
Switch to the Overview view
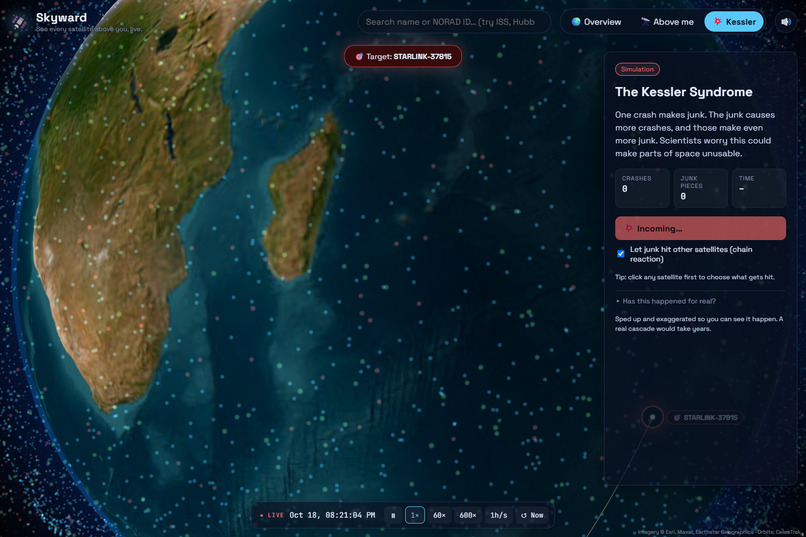click(x=596, y=22)
